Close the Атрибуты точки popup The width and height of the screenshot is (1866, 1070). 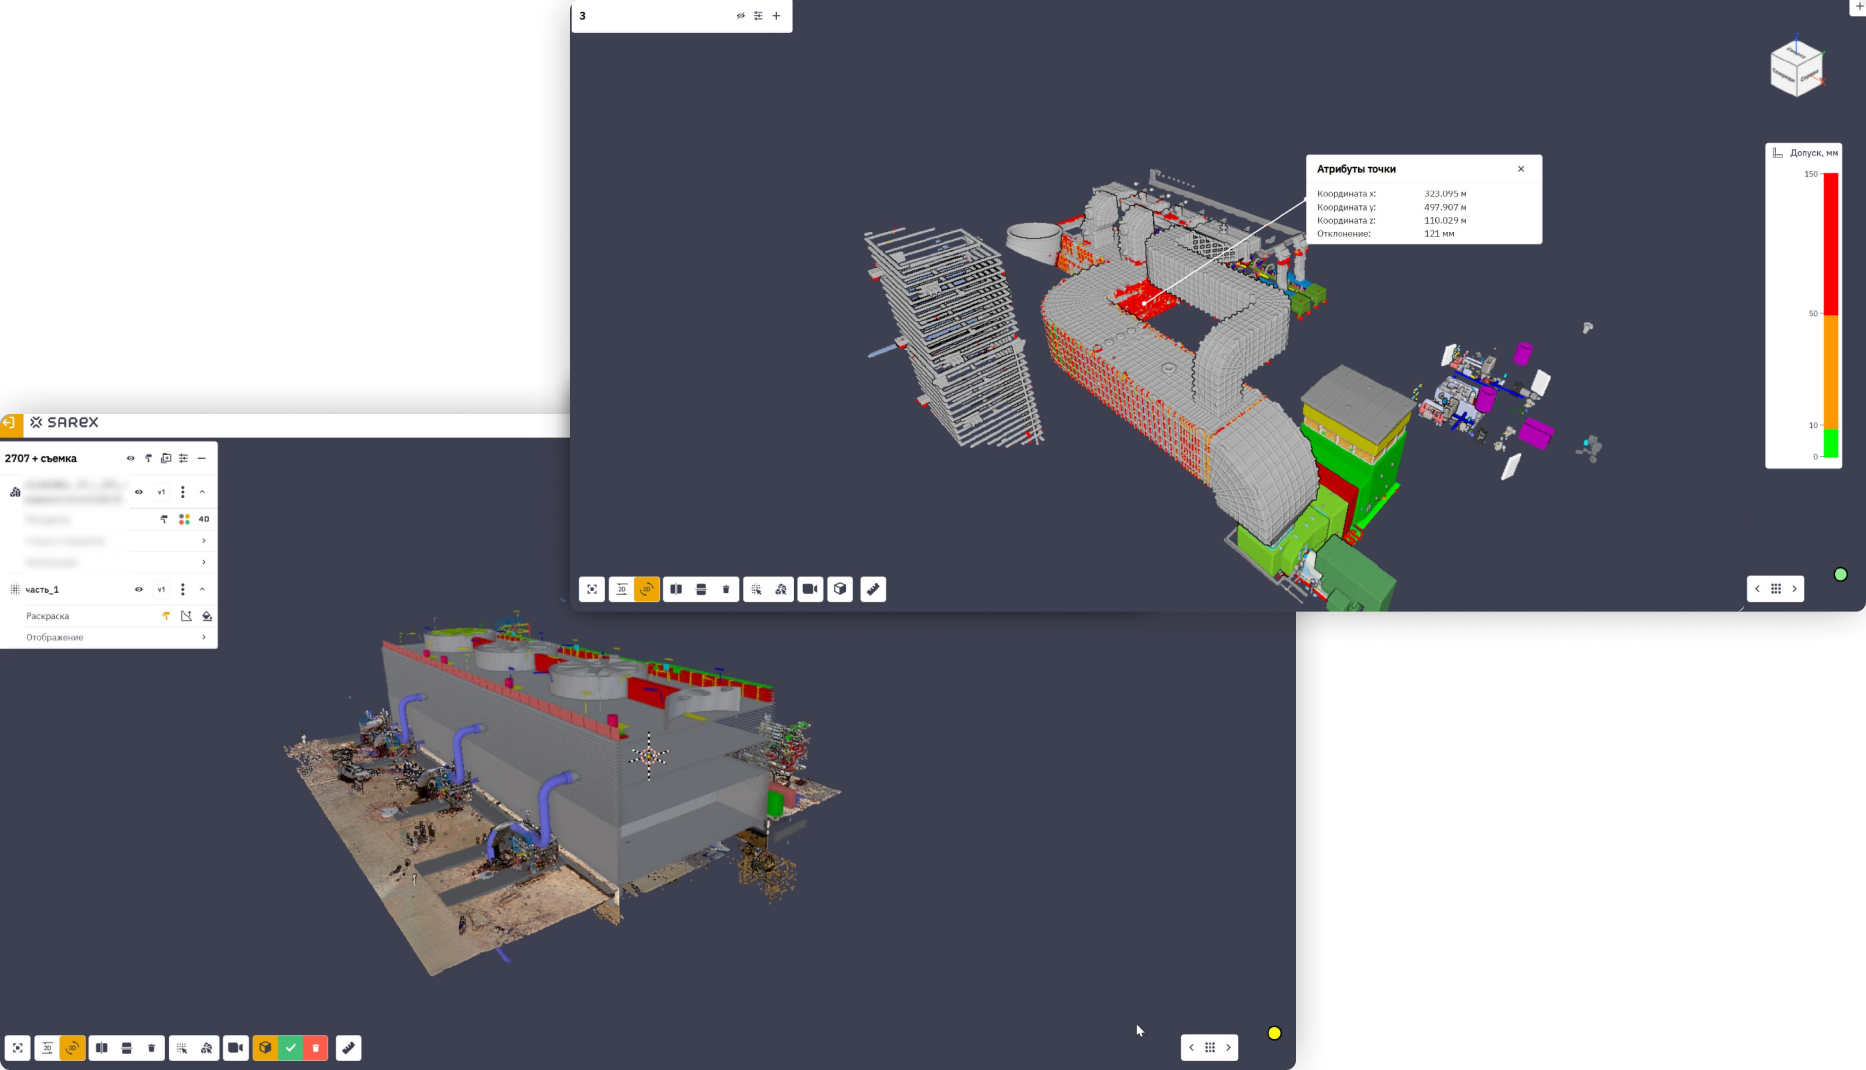(1521, 169)
